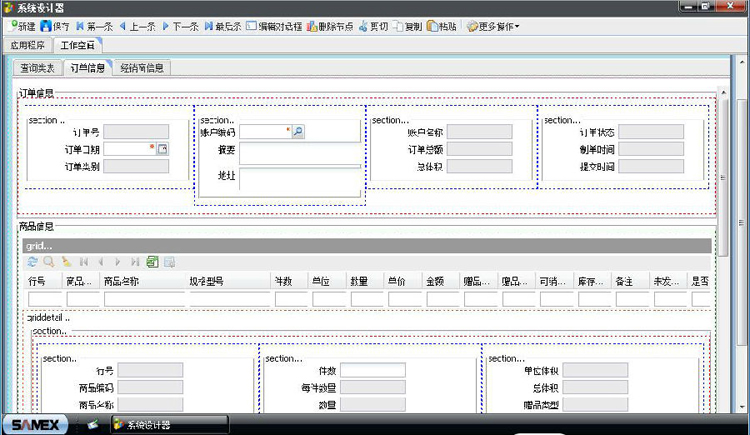Jump to last record with 最后条
Image resolution: width=750 pixels, height=435 pixels.
point(223,26)
